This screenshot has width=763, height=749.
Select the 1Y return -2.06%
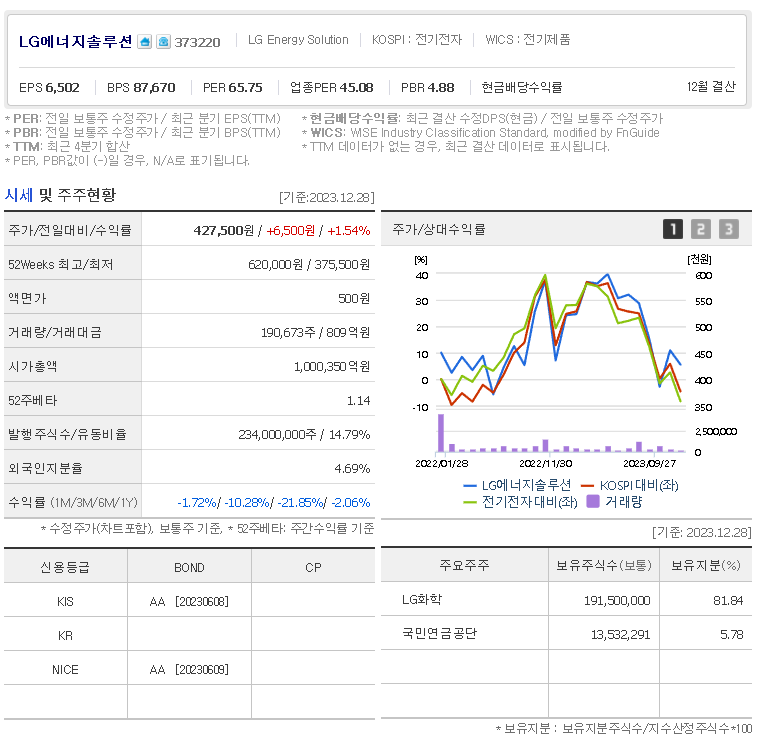click(350, 502)
